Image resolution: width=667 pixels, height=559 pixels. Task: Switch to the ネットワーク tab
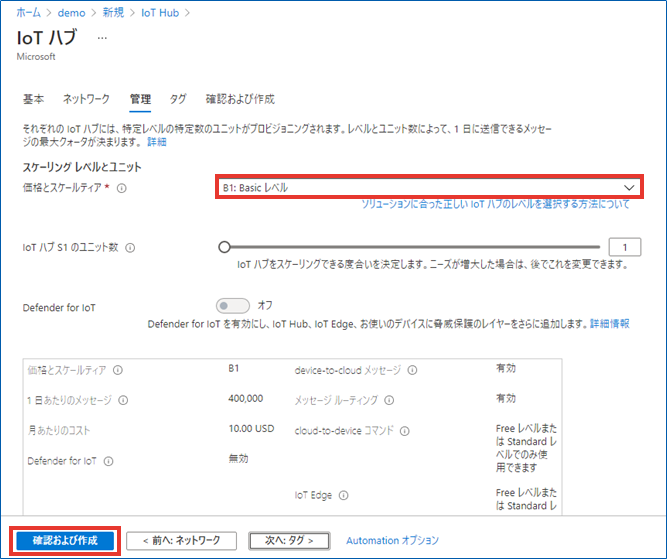click(86, 99)
